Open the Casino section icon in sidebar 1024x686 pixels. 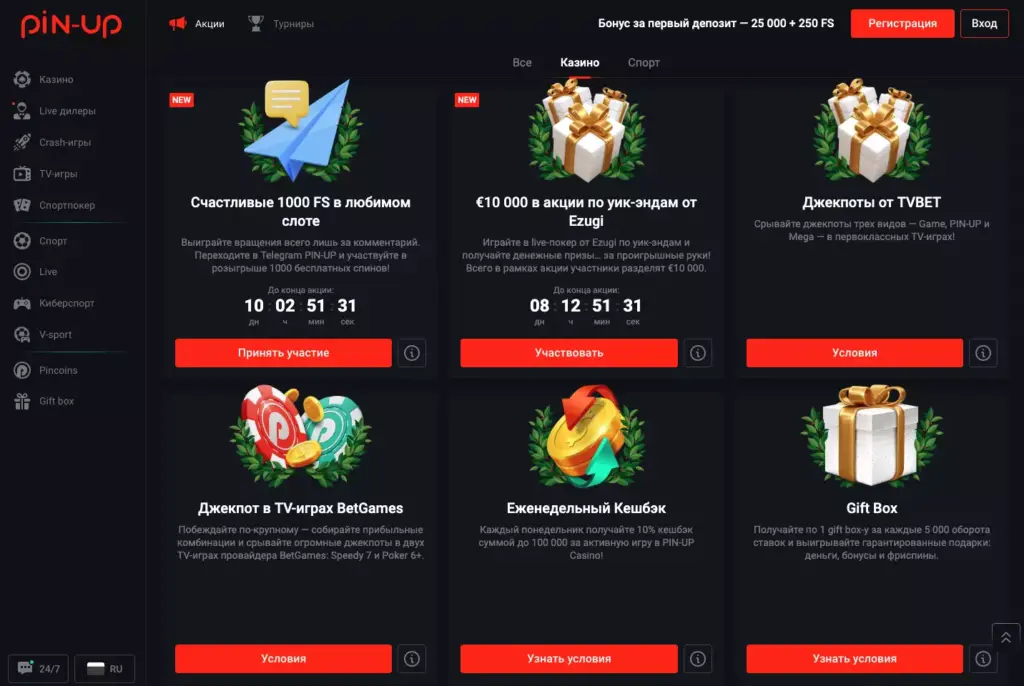(22, 79)
